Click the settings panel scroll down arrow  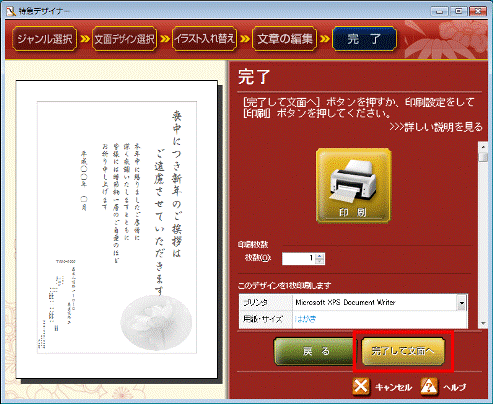coord(483,323)
